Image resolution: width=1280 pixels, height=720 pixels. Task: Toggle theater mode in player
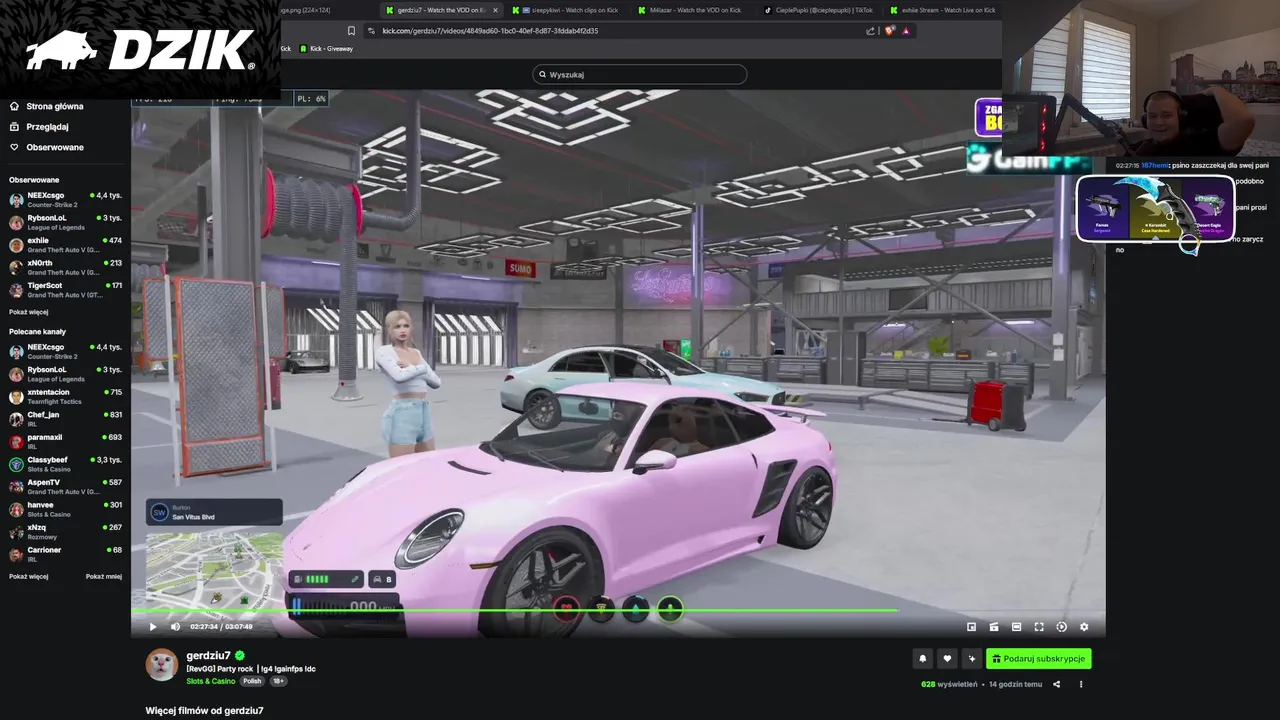pos(1016,627)
